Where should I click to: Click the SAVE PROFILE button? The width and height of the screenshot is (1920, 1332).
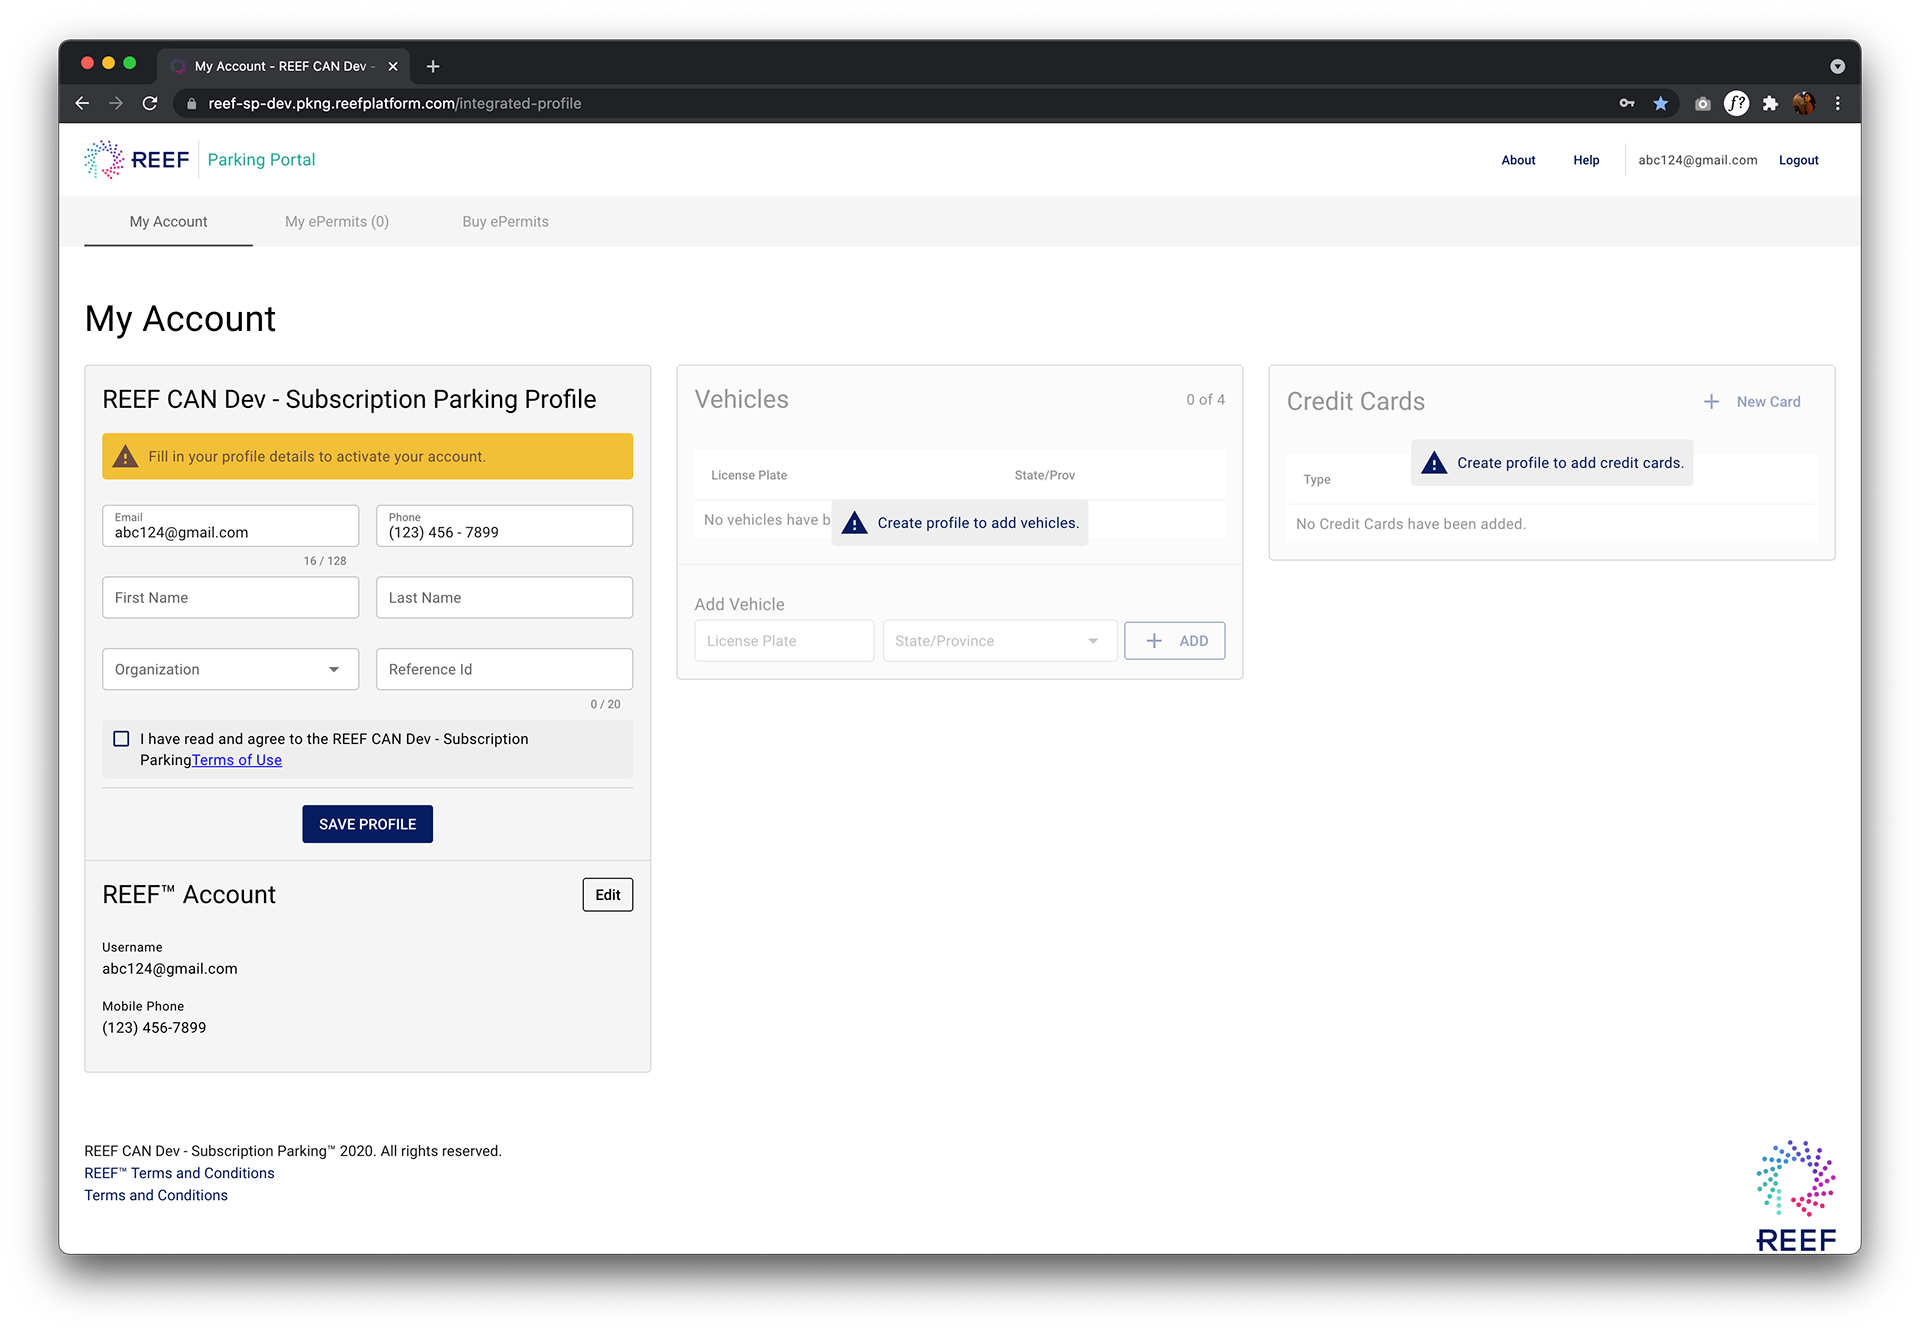click(x=367, y=824)
